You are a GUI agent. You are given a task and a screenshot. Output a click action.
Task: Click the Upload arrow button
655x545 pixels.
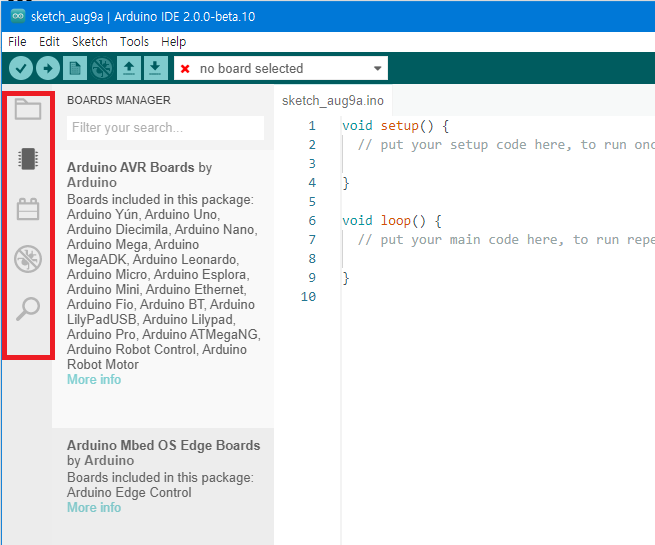tap(48, 68)
